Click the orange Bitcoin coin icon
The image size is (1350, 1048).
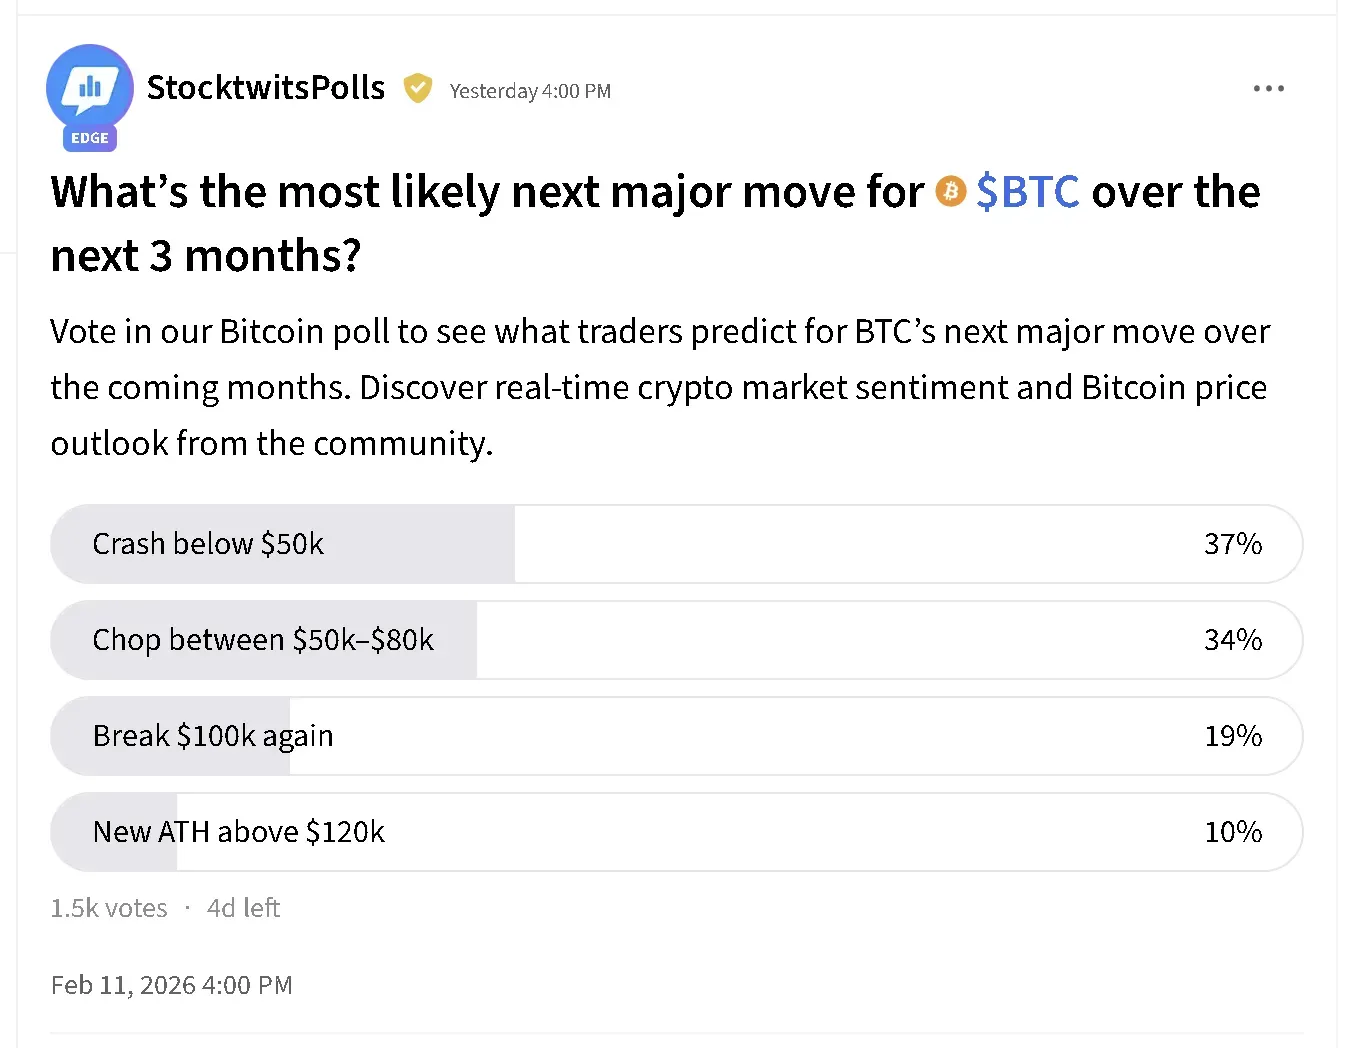[x=950, y=191]
